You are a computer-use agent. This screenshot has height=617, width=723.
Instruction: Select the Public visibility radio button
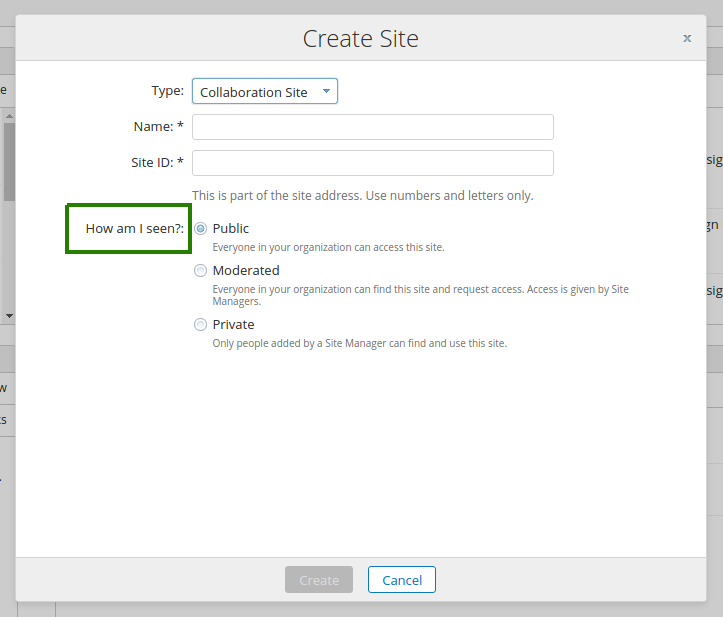tap(201, 228)
